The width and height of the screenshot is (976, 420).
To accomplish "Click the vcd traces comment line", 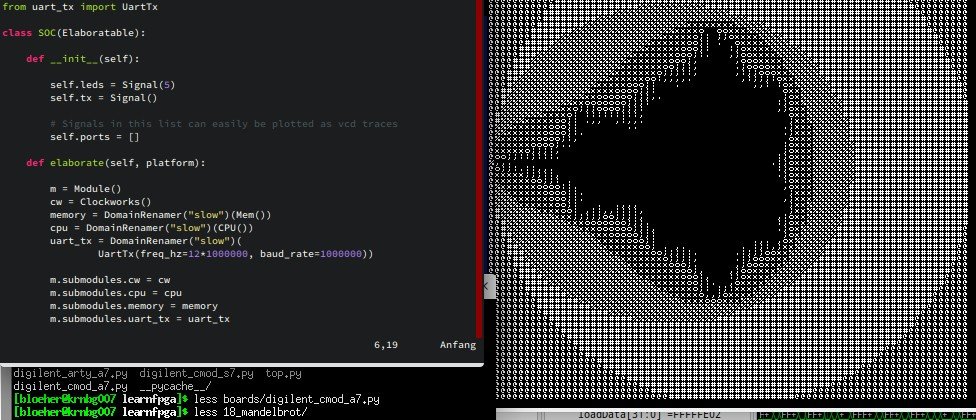I will tap(223, 124).
